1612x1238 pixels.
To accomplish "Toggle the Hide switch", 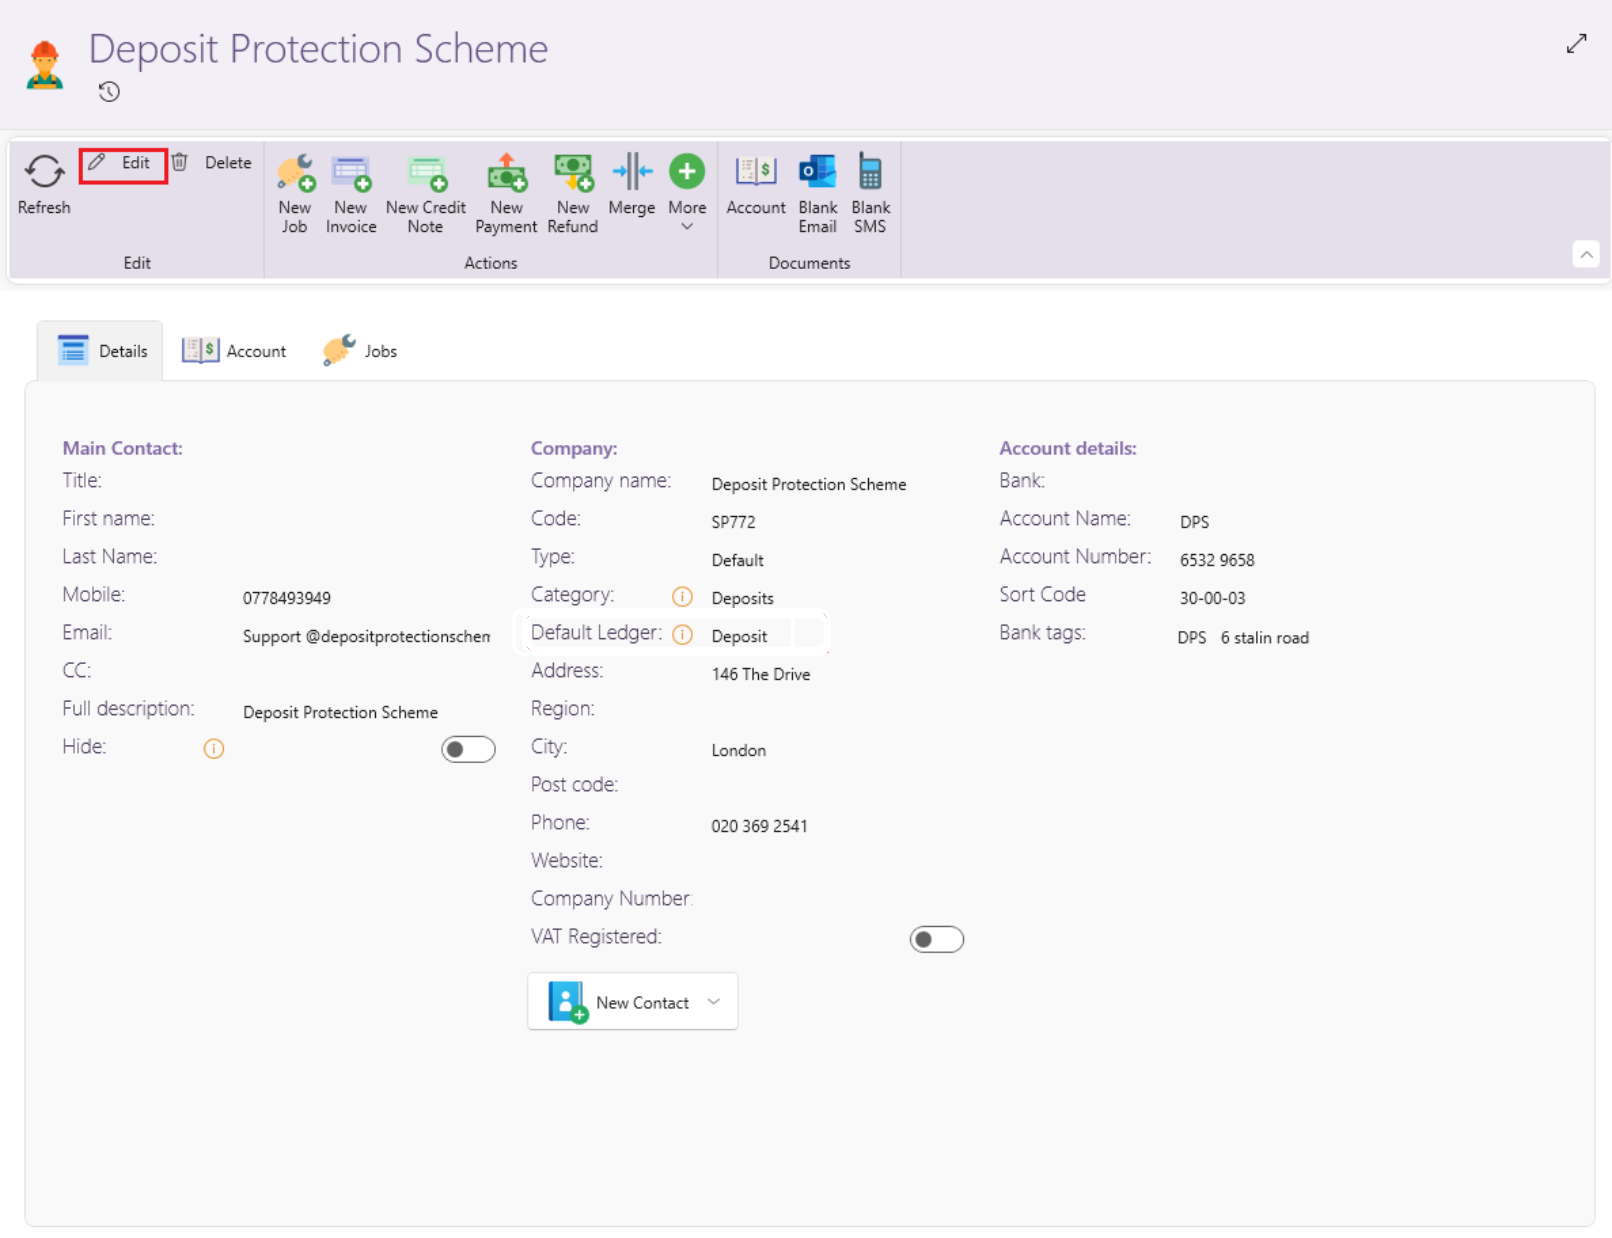I will 468,749.
